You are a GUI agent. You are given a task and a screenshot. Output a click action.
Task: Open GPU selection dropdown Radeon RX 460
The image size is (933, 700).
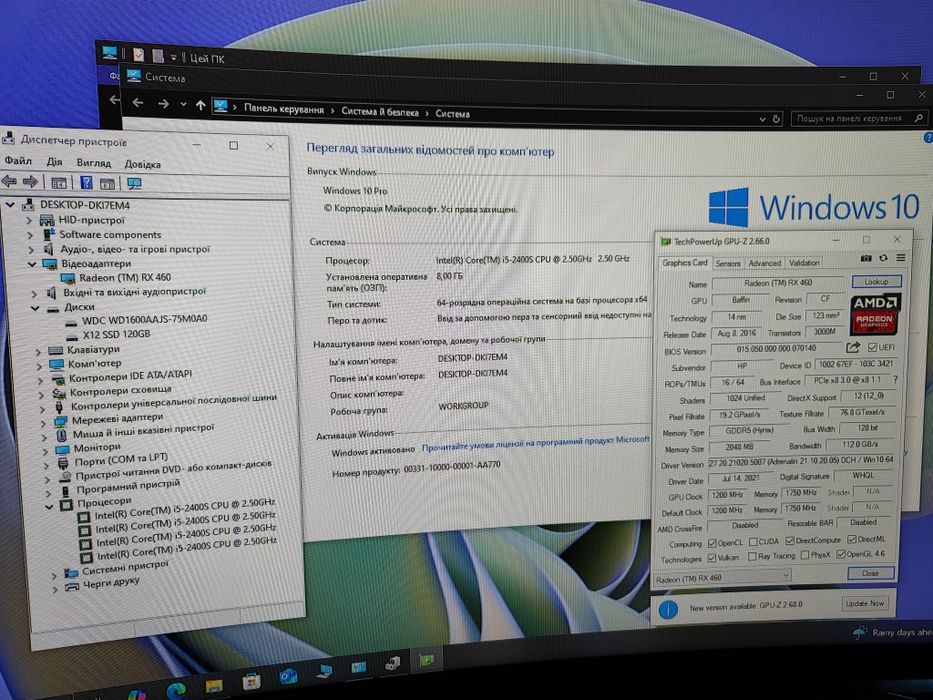click(722, 577)
